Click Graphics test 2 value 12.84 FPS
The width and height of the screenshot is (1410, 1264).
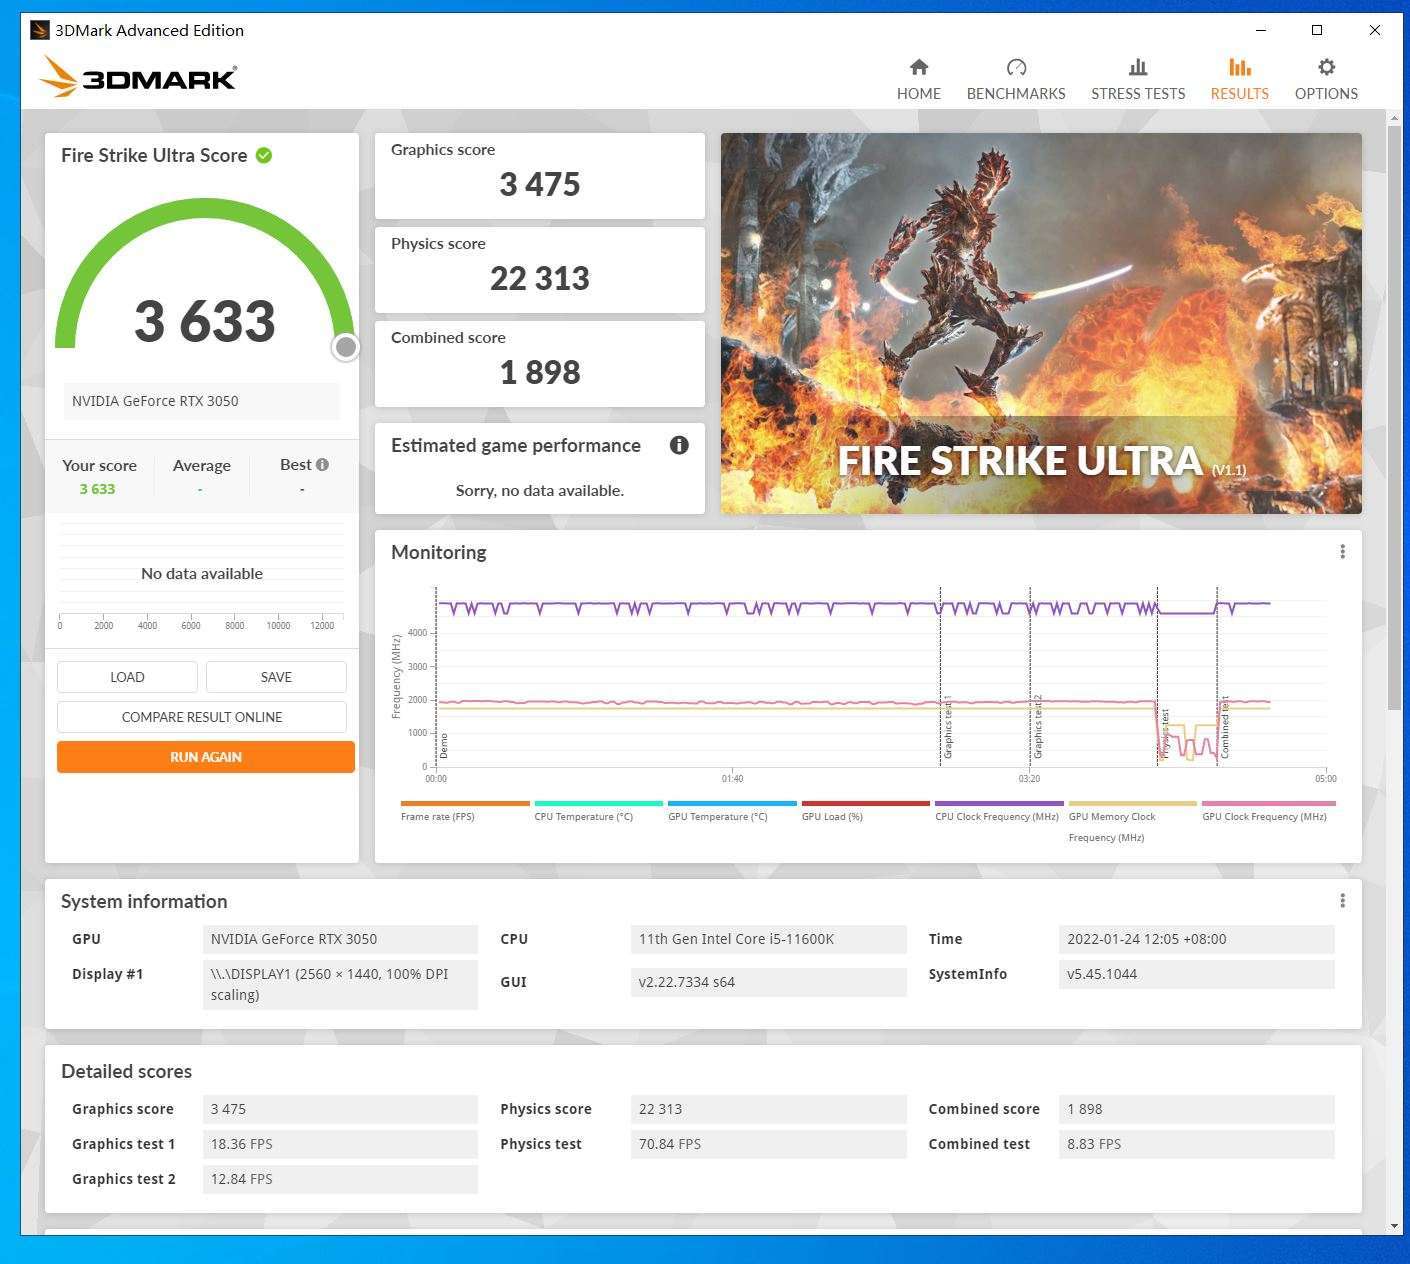340,1179
